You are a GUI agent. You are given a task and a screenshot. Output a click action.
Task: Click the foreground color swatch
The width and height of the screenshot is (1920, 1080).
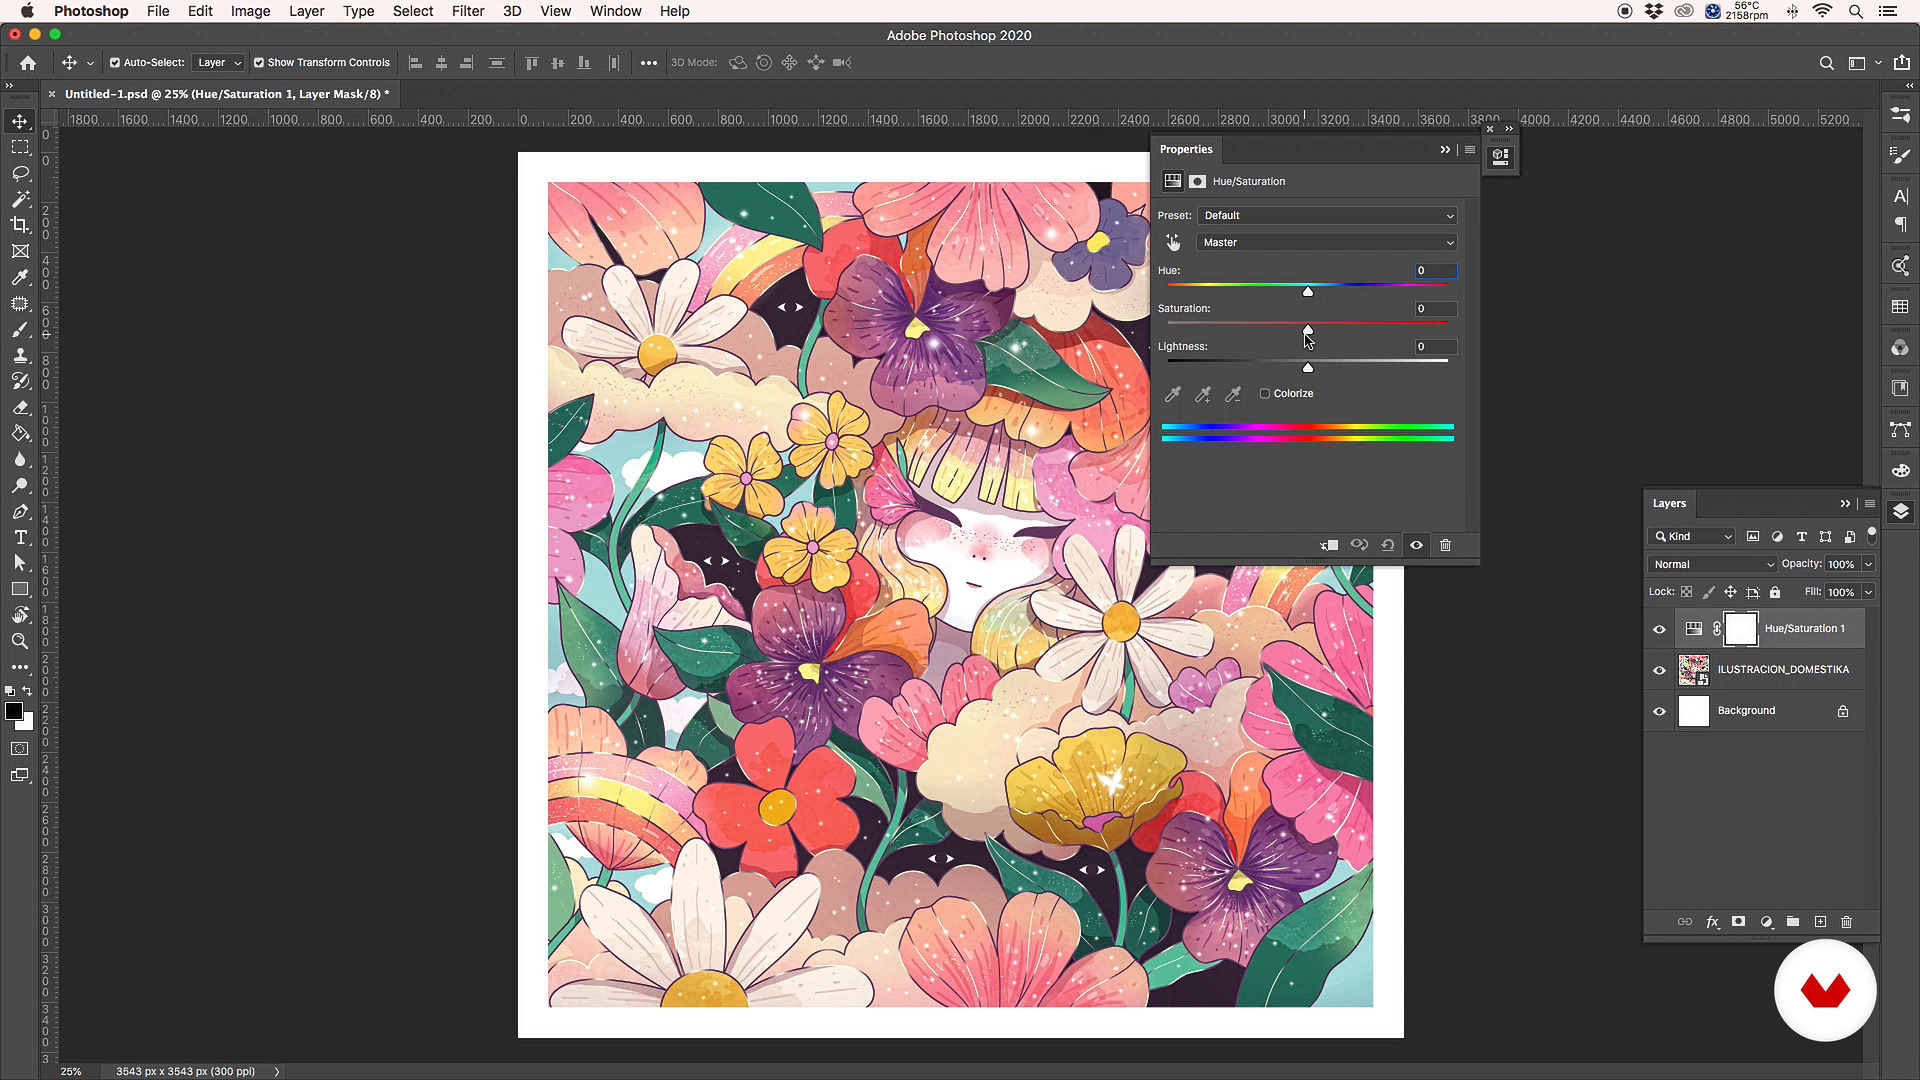click(x=14, y=711)
